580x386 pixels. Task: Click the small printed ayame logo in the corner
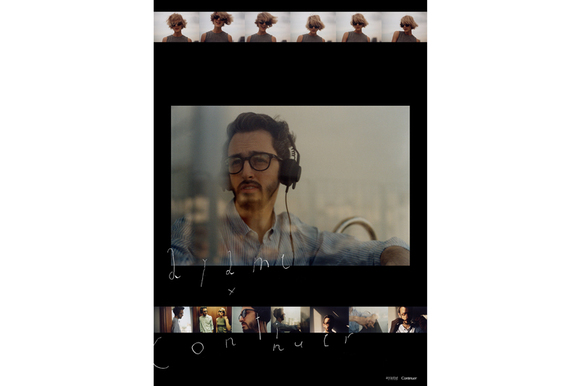(x=392, y=378)
